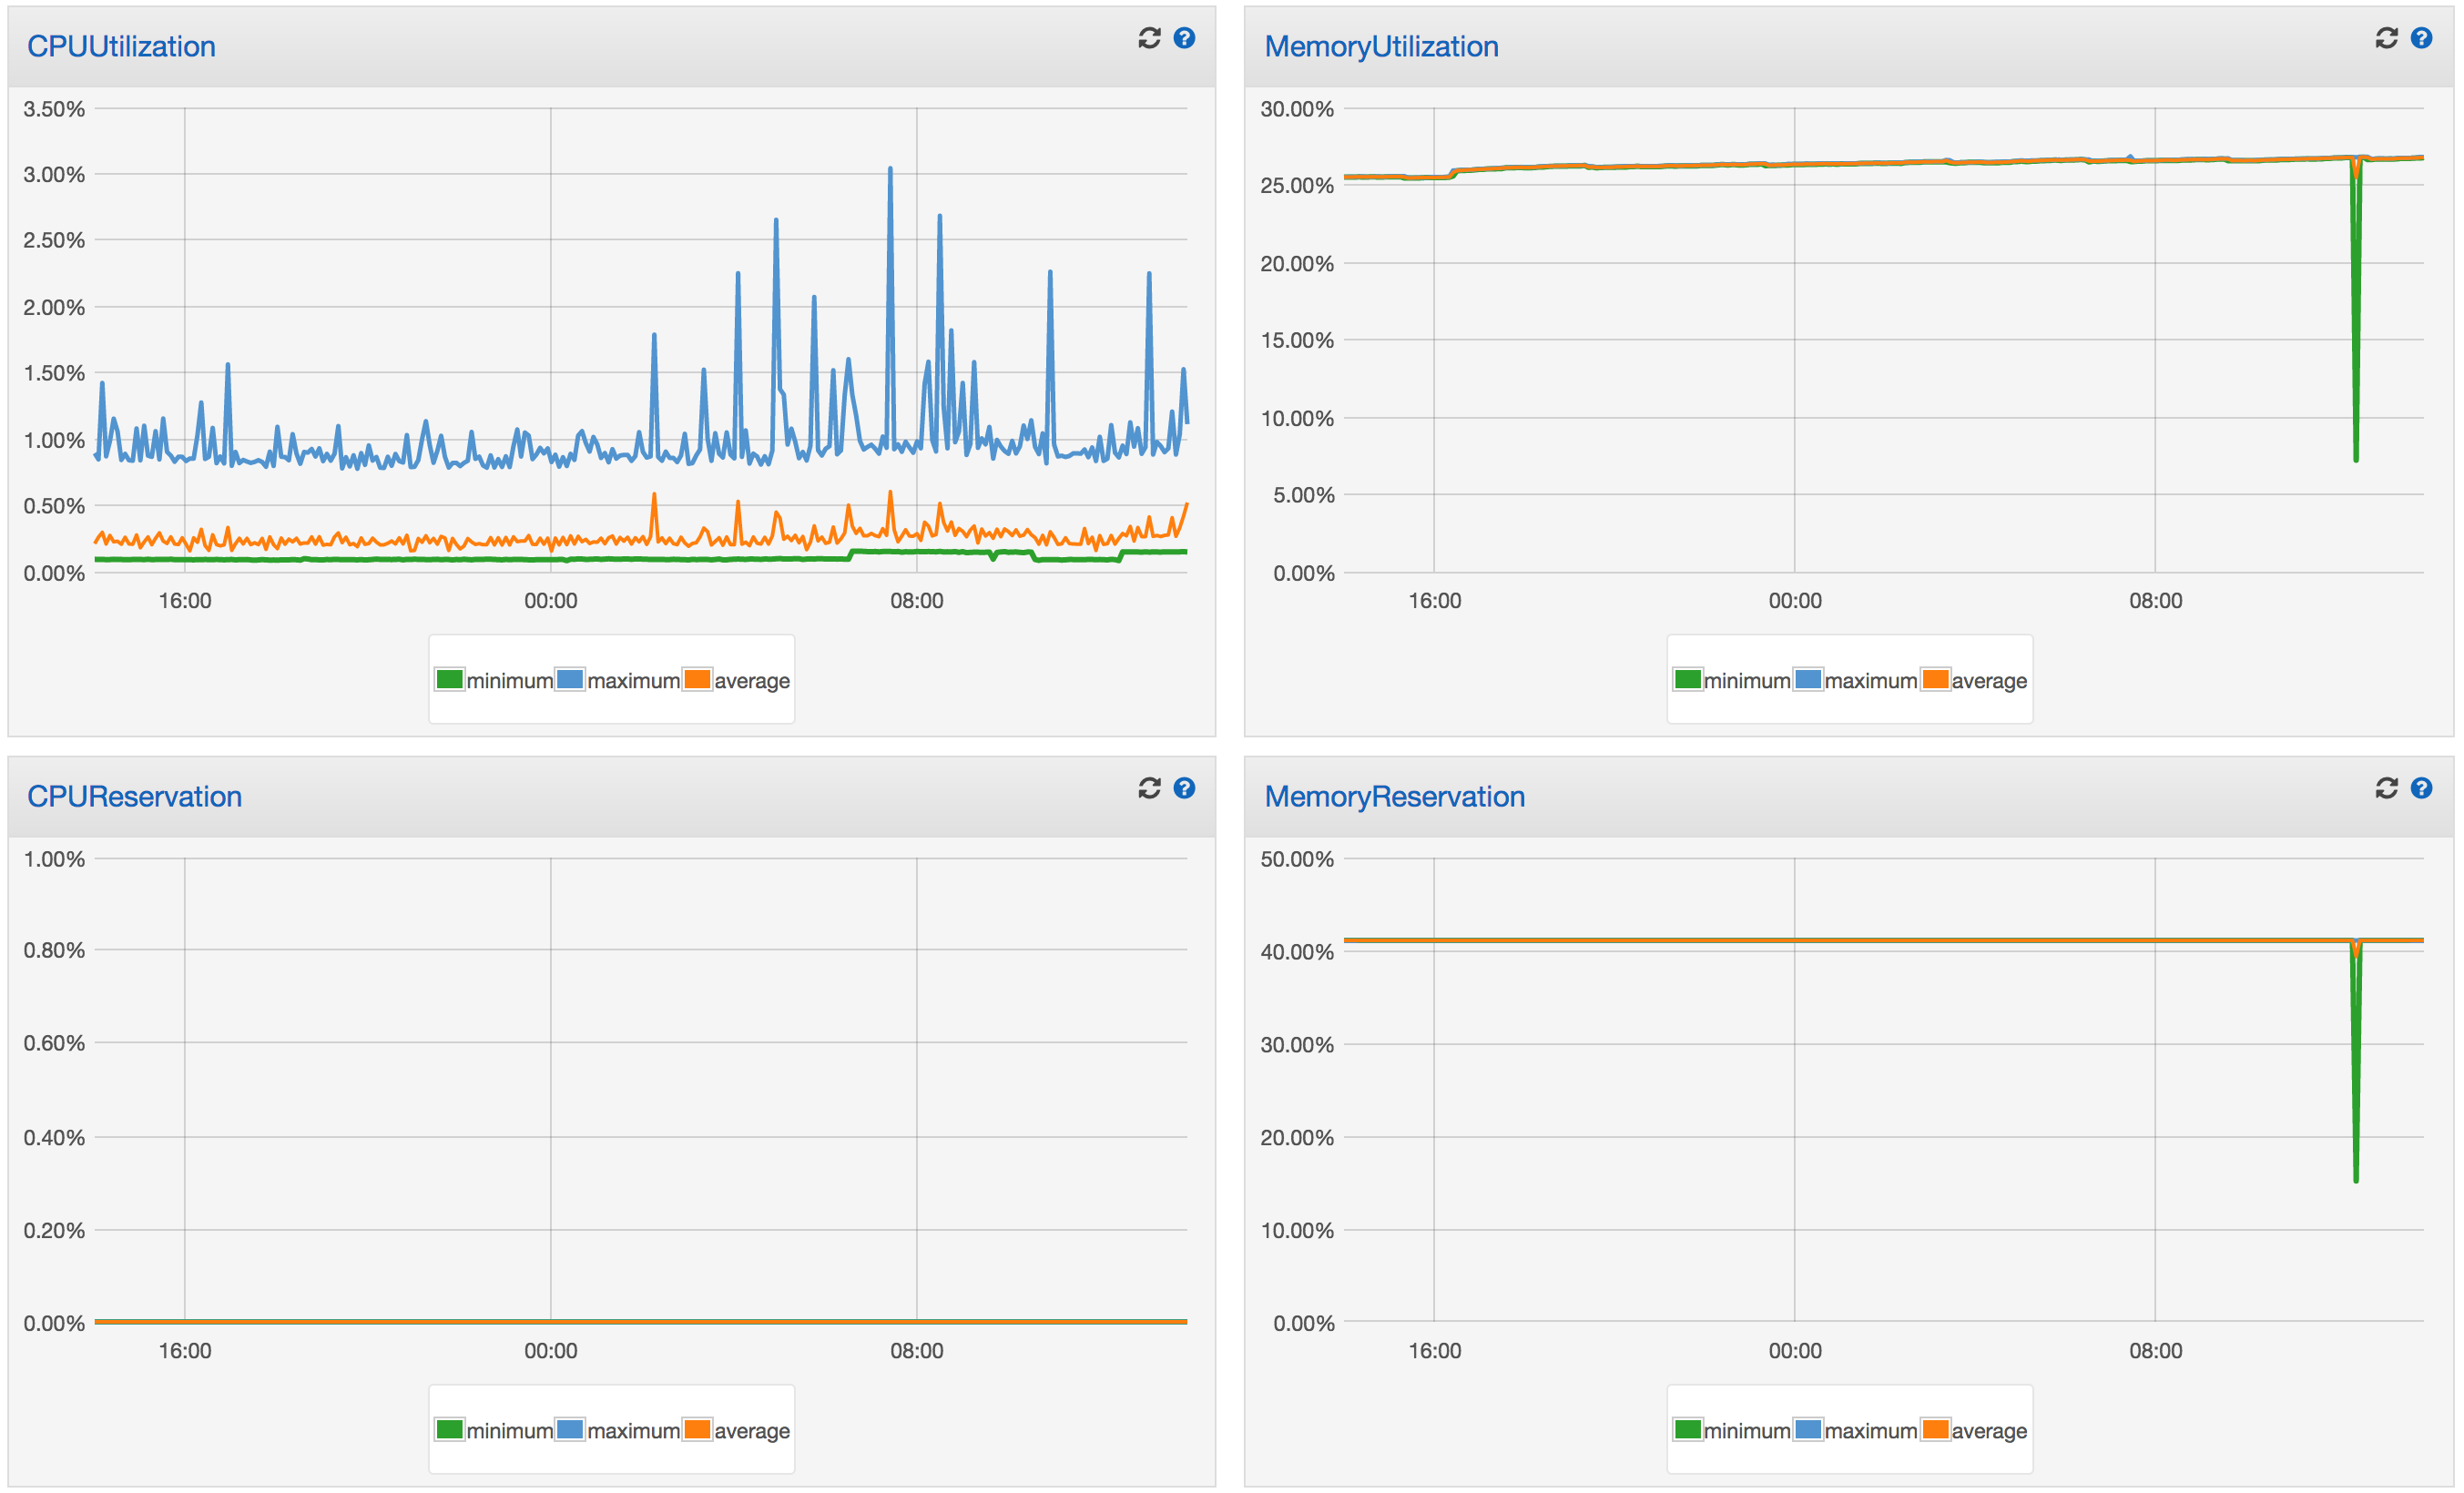The width and height of the screenshot is (2464, 1493).
Task: Click orange average swatch in the MemoryUtilization legend
Action: 1935,680
